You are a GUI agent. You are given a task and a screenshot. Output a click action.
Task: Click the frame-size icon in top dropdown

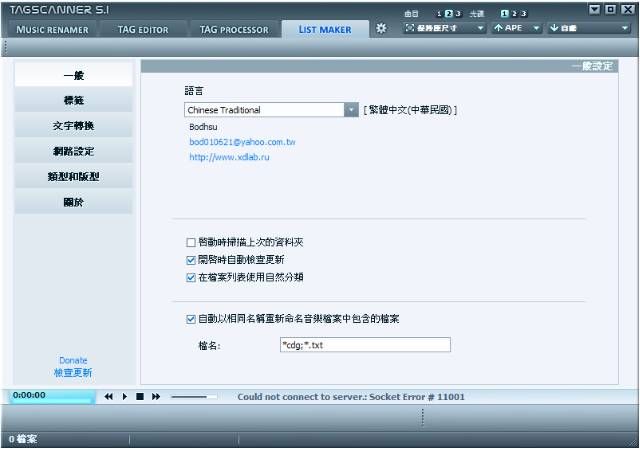click(410, 28)
